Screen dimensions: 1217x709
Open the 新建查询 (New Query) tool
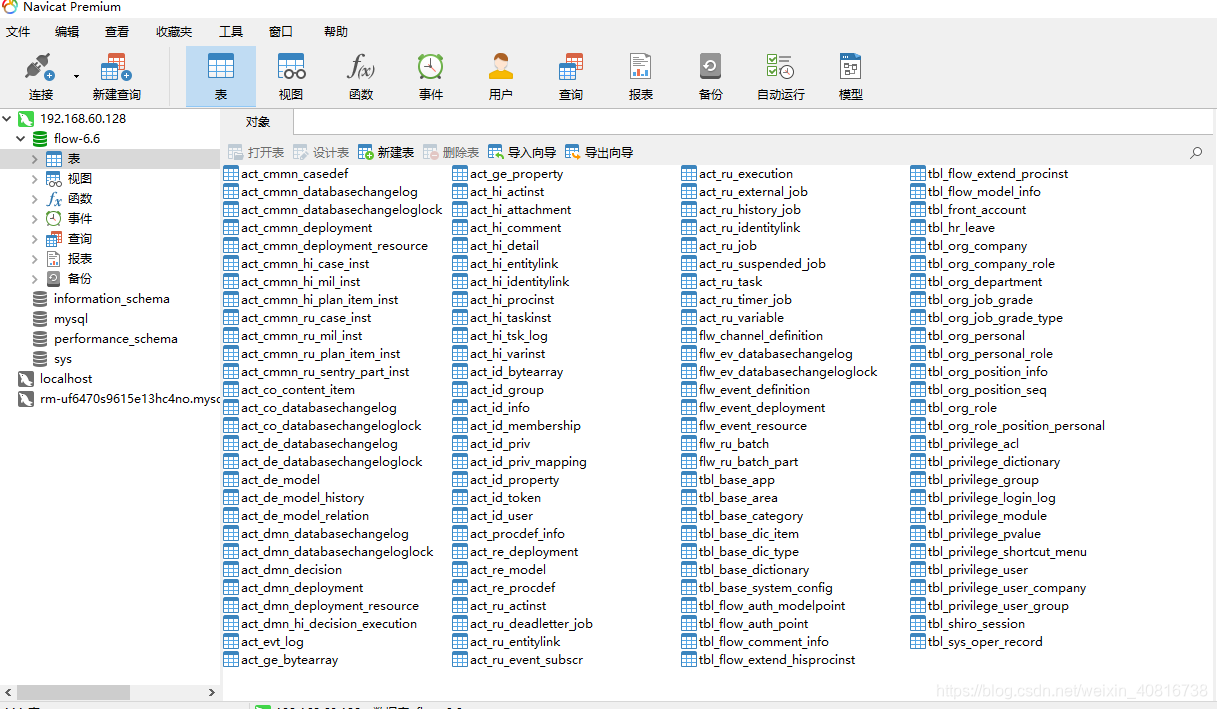coord(116,77)
